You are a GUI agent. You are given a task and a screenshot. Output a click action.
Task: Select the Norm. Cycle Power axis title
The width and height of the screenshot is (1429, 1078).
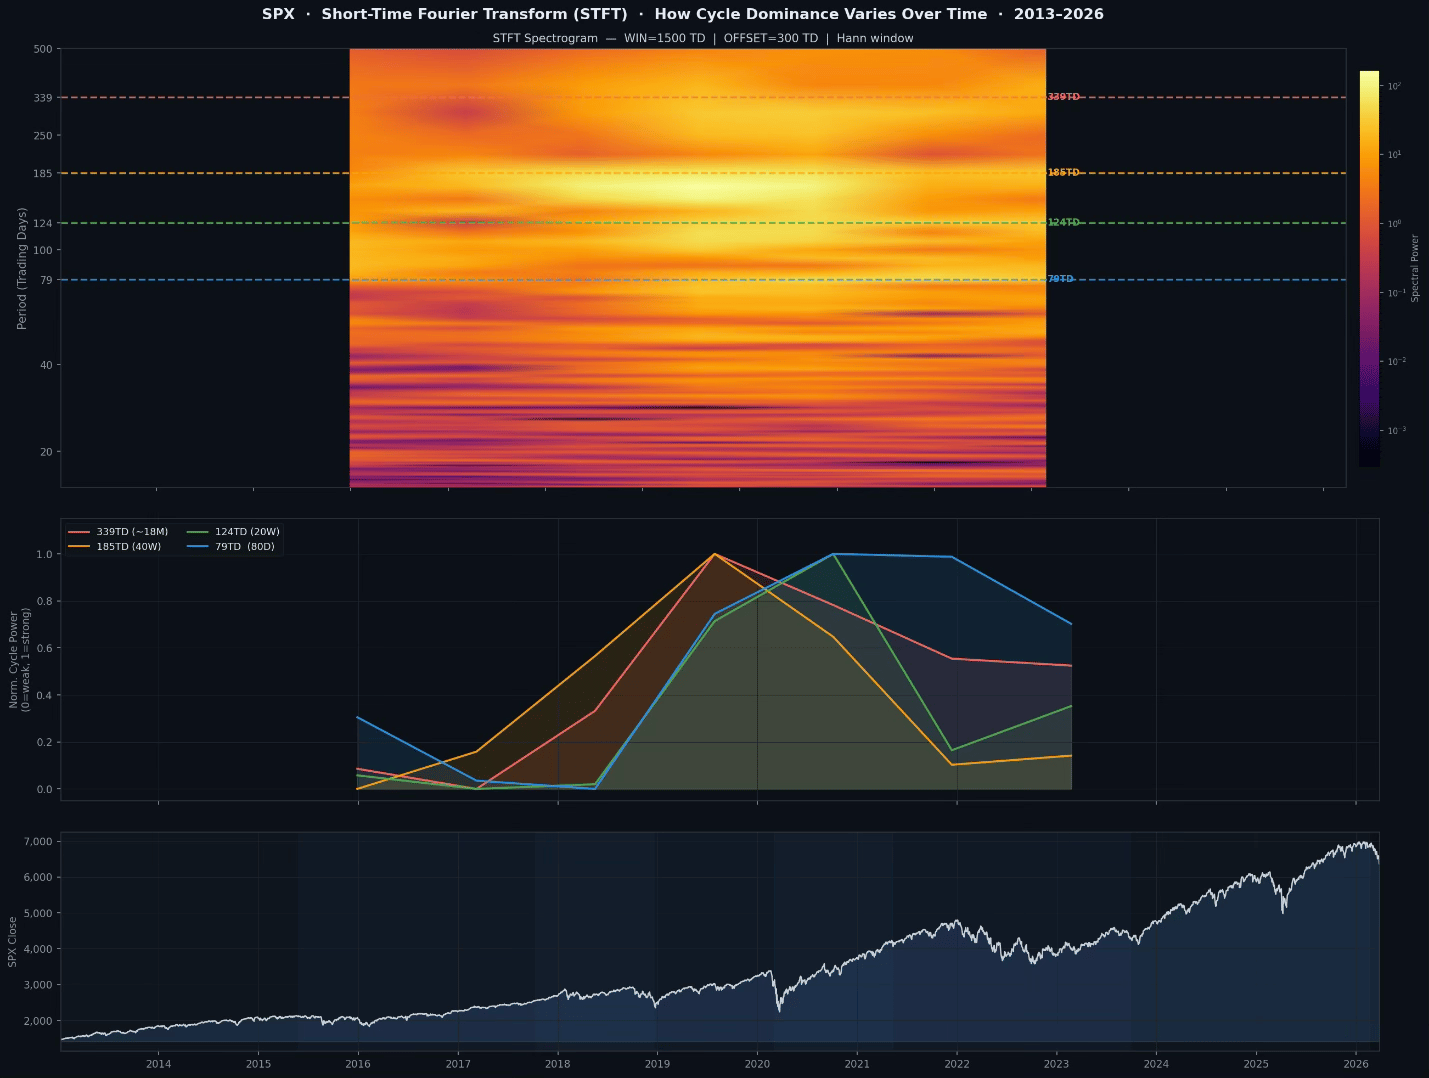(x=20, y=659)
